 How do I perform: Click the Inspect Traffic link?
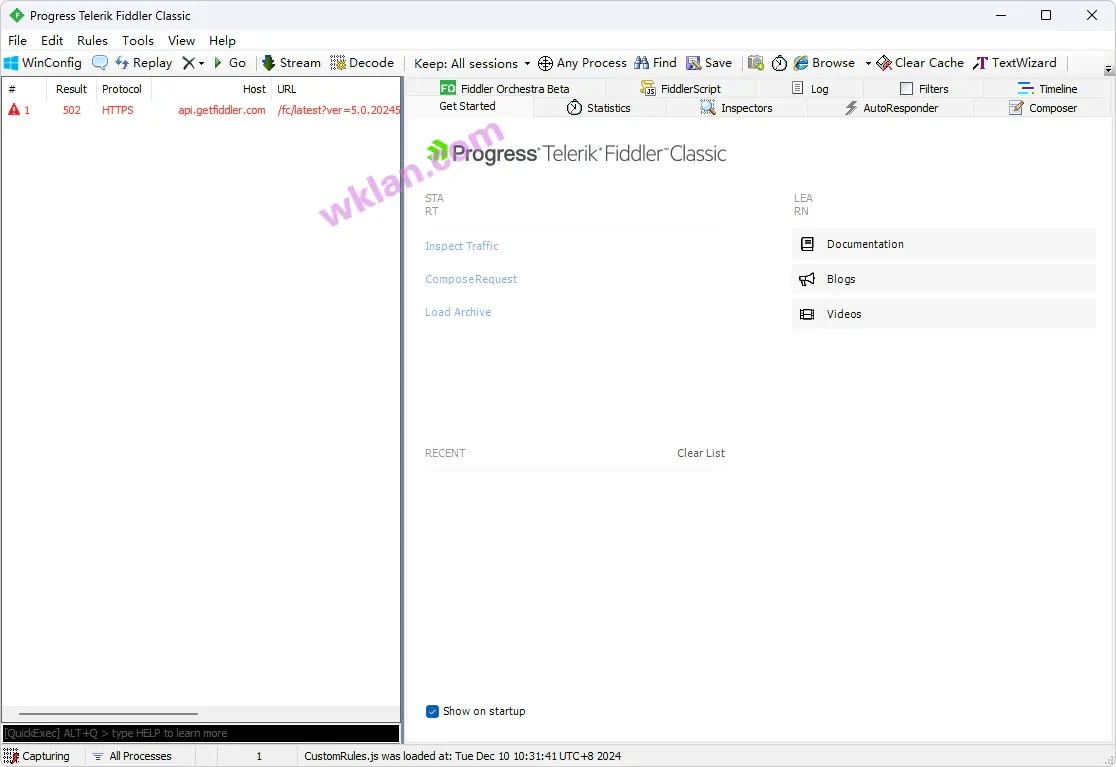pos(462,246)
